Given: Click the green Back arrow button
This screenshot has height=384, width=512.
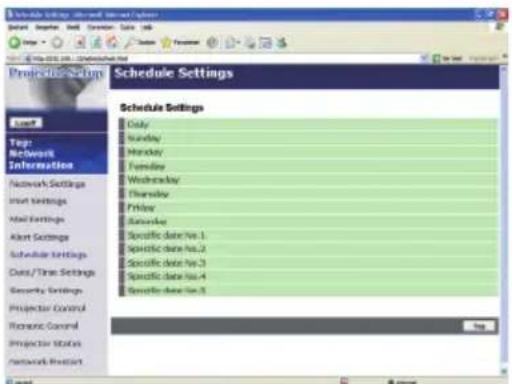Looking at the screenshot, I should (x=15, y=42).
